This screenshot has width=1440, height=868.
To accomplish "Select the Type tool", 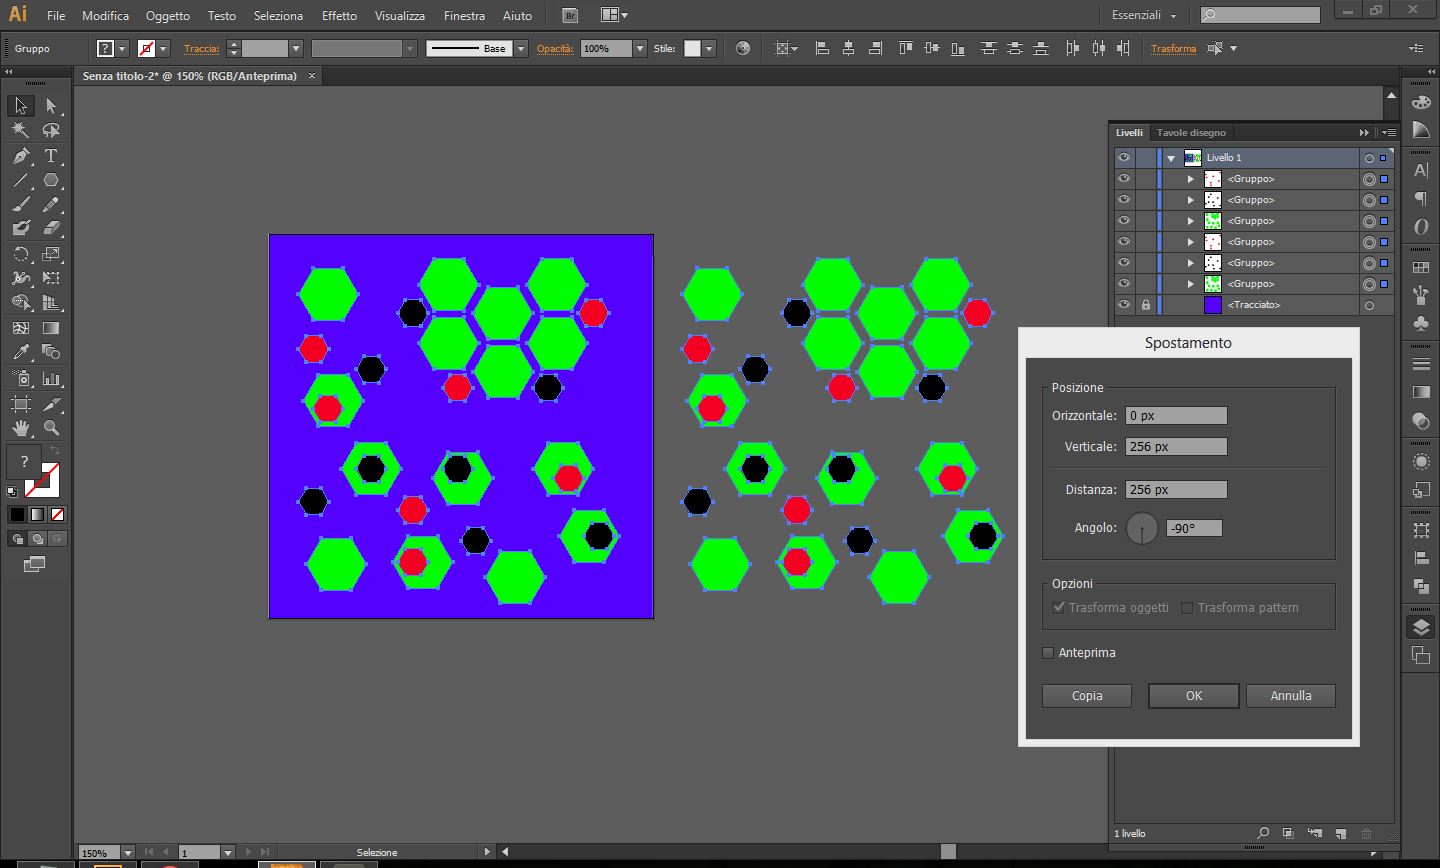I will coord(51,156).
